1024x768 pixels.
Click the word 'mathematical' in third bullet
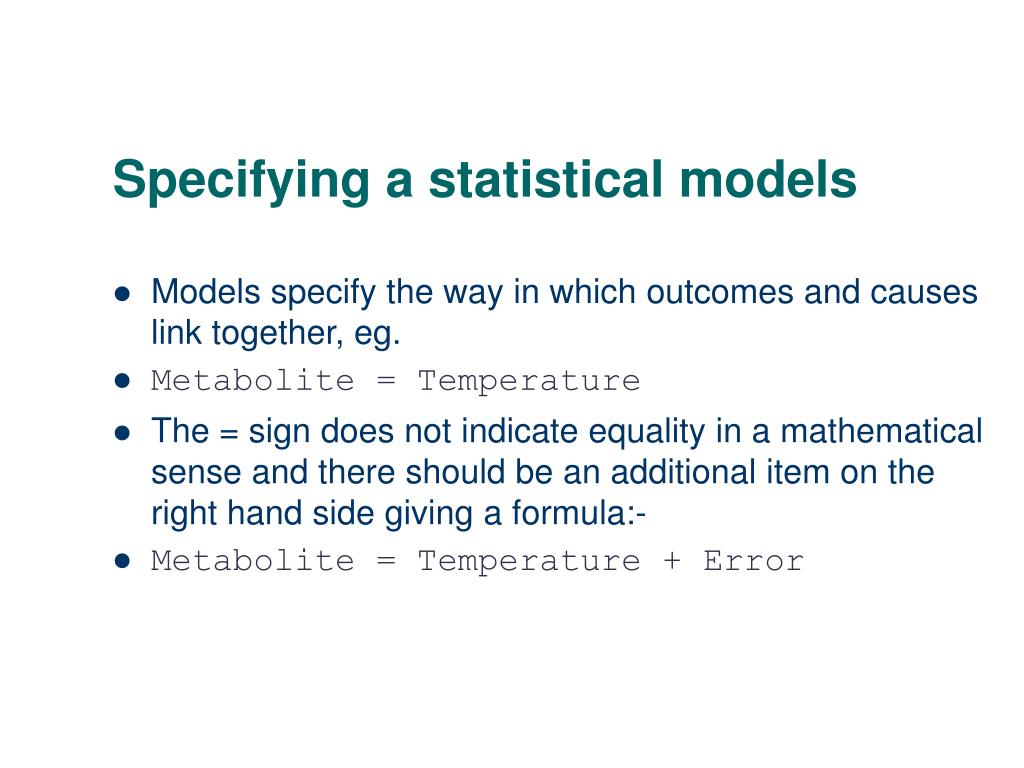[x=882, y=431]
